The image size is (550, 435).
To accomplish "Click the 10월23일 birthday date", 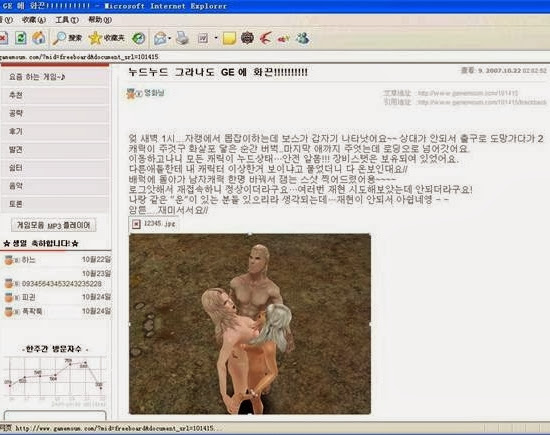I will (96, 274).
